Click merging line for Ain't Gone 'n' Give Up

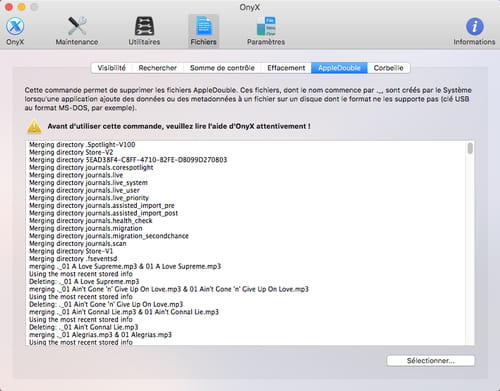click(x=169, y=289)
